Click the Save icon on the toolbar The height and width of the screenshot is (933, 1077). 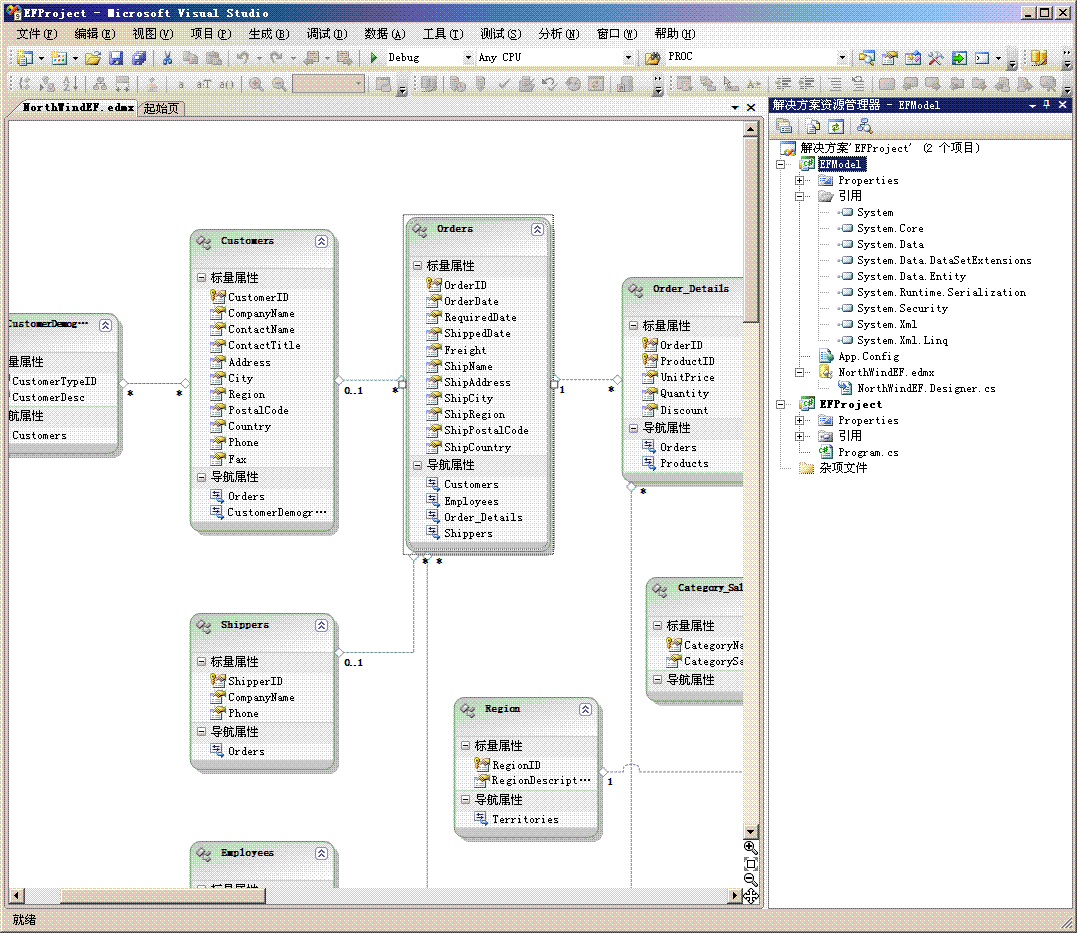click(118, 57)
